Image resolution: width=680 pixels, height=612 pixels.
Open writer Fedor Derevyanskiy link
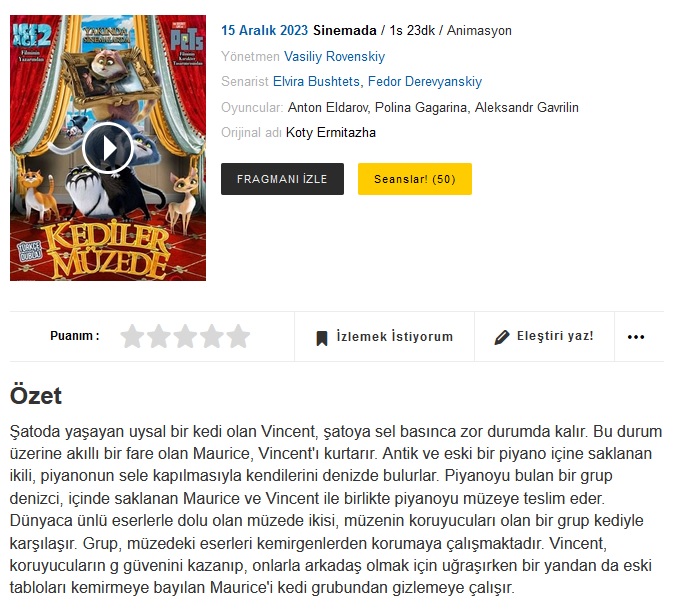click(425, 82)
